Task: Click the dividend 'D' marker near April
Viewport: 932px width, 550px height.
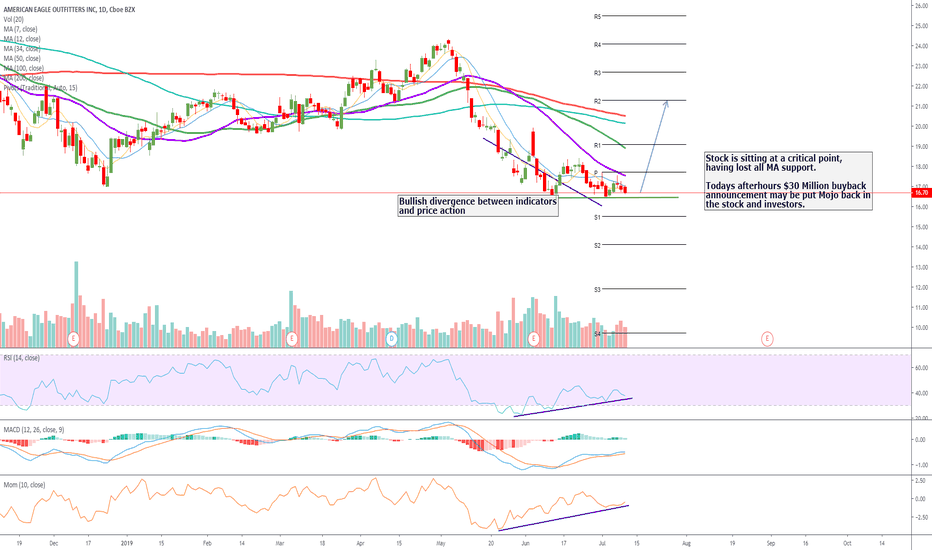Action: click(391, 339)
